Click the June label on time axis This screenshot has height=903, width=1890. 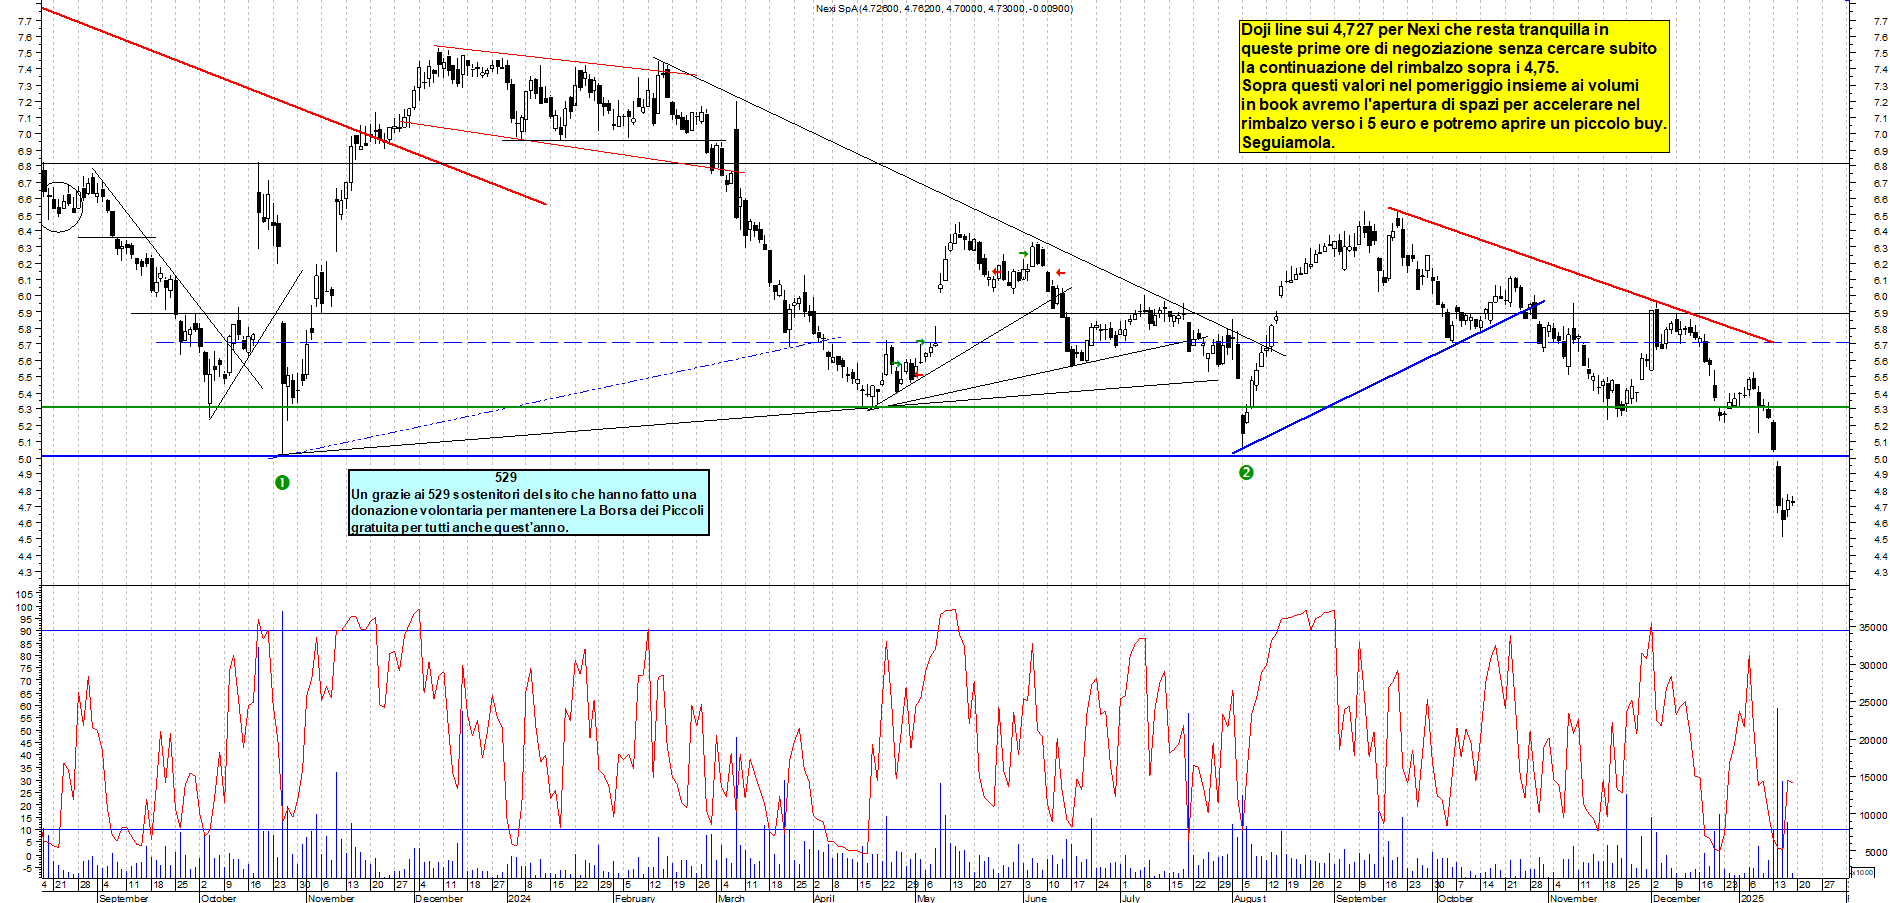point(1036,898)
